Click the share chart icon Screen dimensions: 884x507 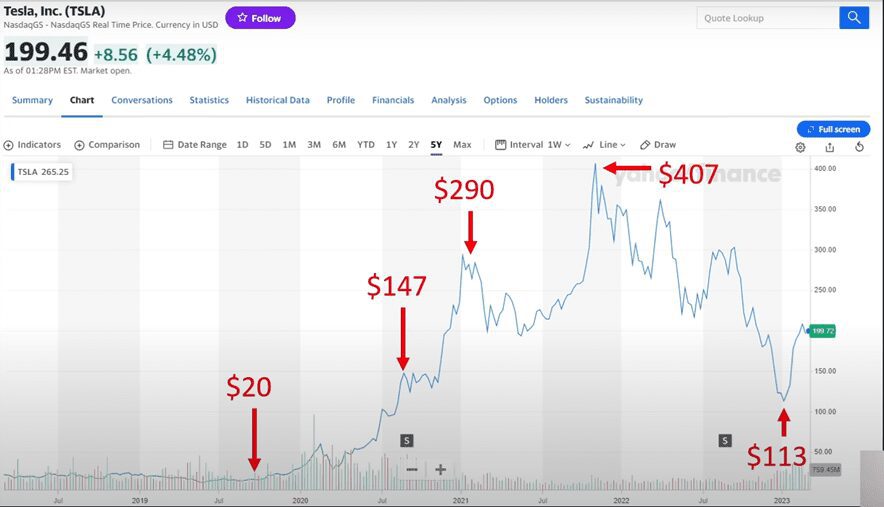click(x=830, y=147)
